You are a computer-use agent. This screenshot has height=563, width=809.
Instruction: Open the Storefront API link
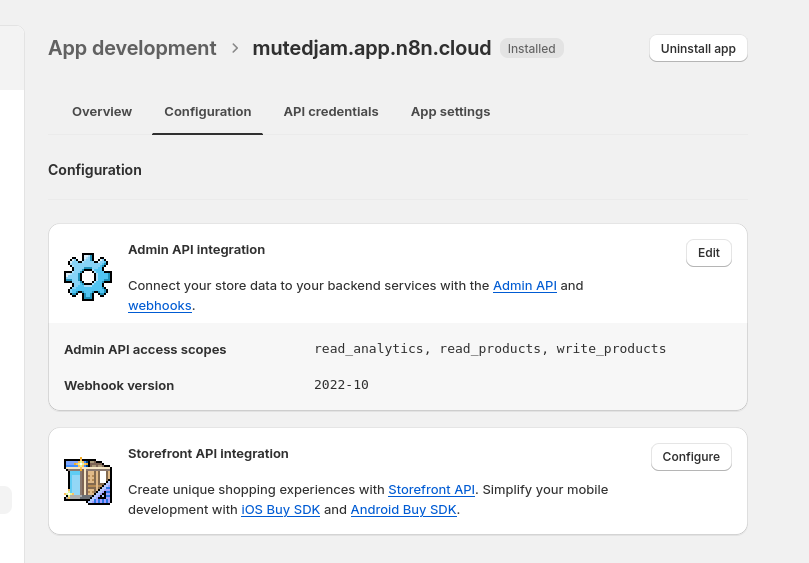431,490
